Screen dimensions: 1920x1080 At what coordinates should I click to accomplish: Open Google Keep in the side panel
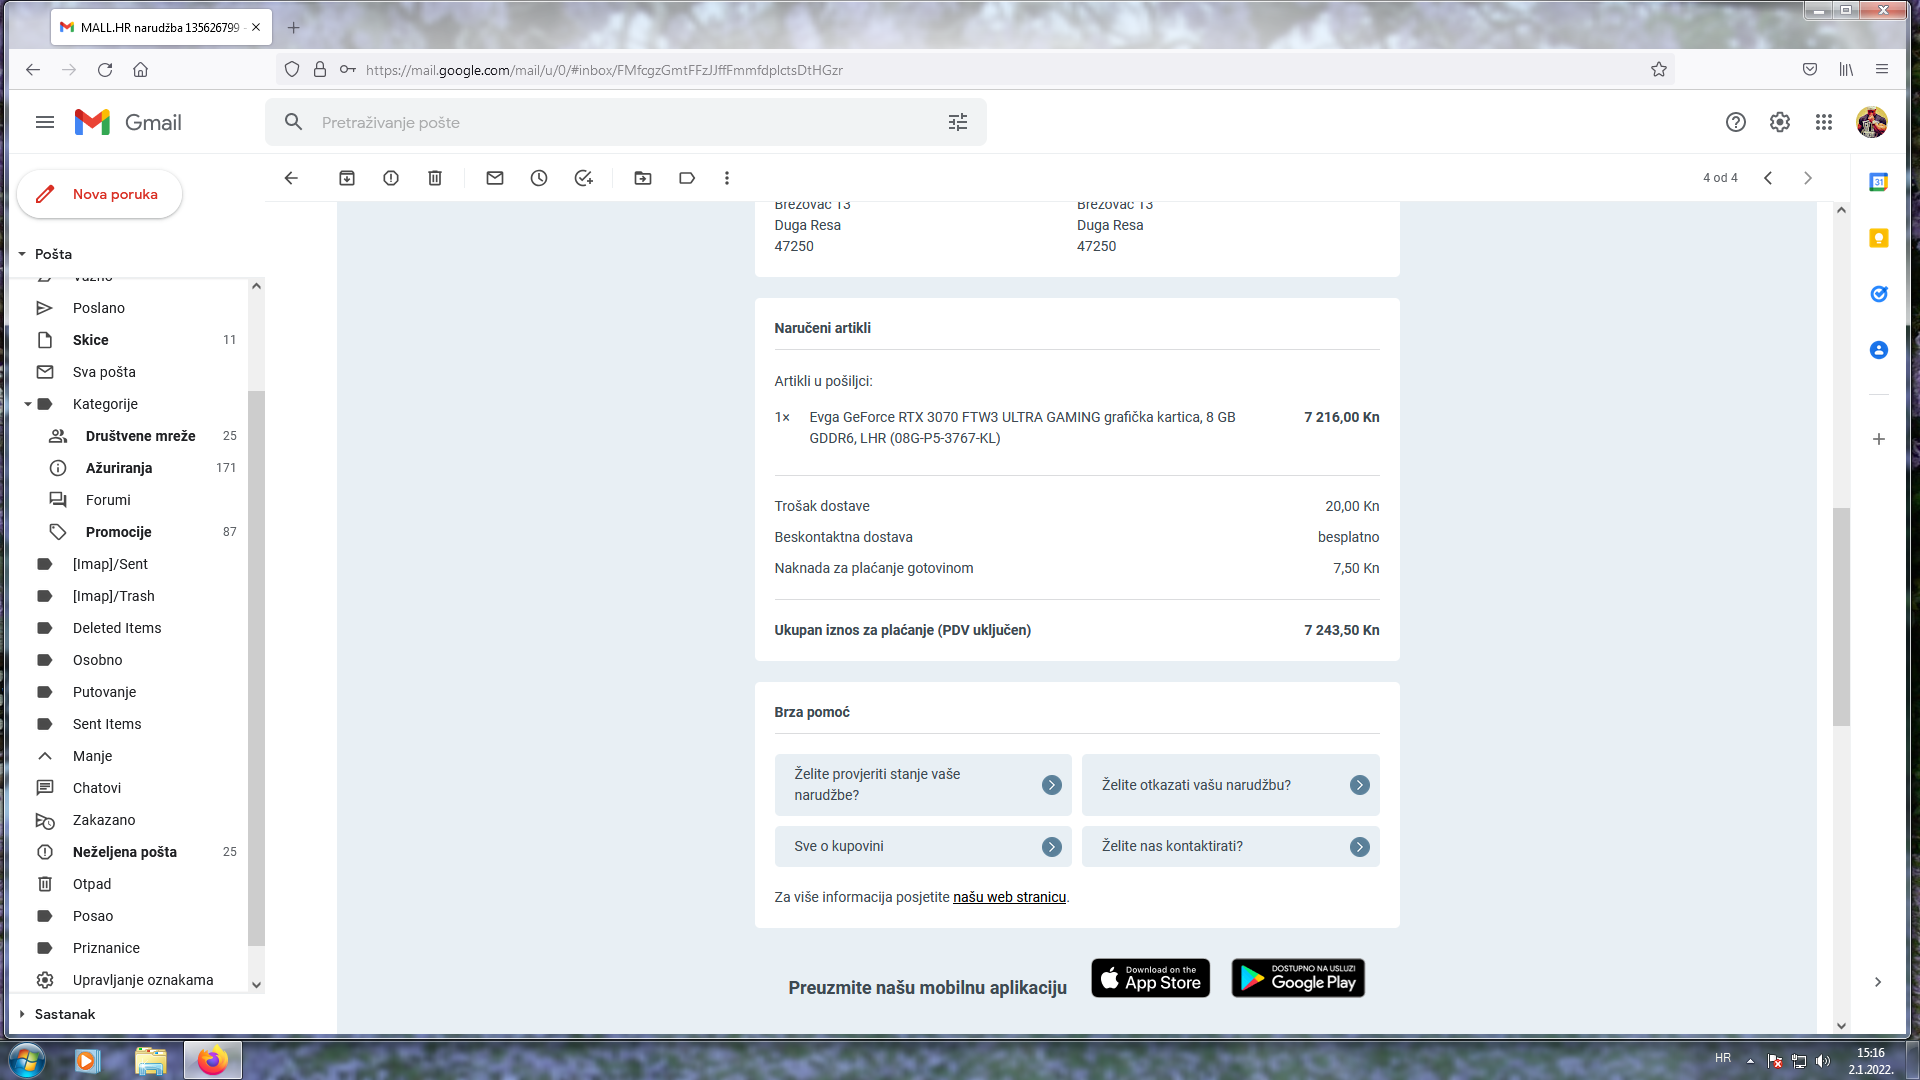pyautogui.click(x=1879, y=238)
